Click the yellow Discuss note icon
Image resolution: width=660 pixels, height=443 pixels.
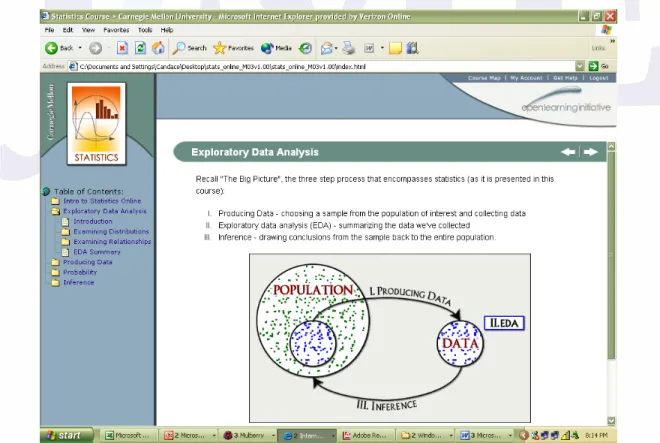[395, 48]
